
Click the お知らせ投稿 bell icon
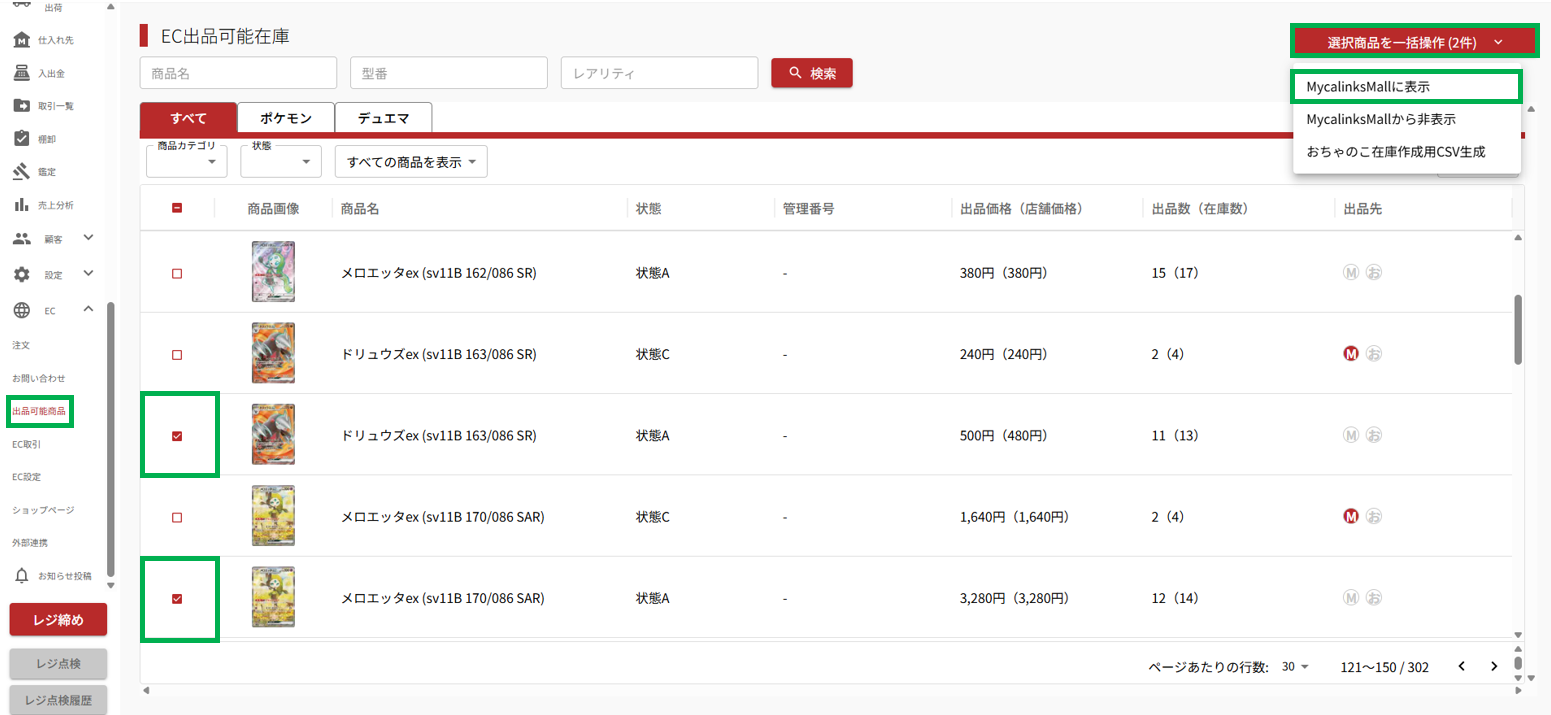21,576
